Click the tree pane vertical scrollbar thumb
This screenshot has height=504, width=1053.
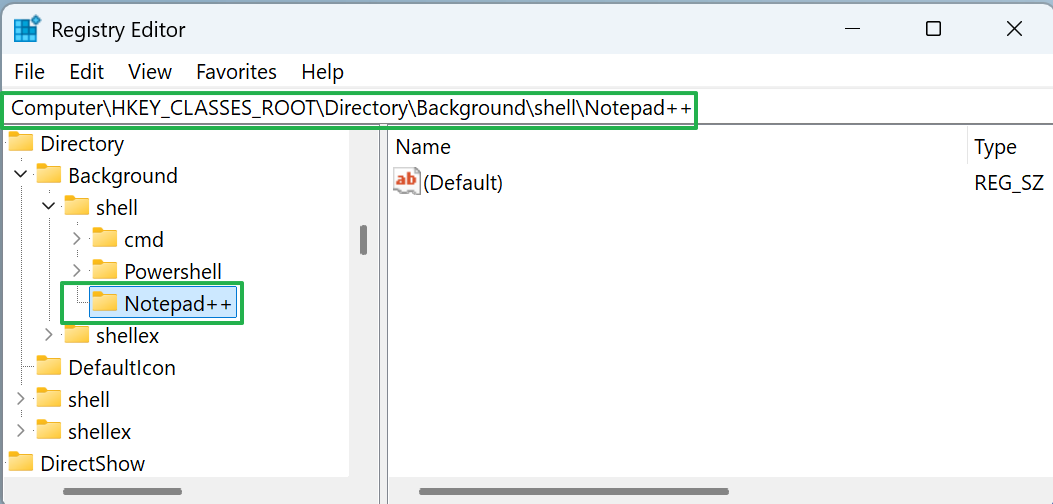click(x=363, y=240)
